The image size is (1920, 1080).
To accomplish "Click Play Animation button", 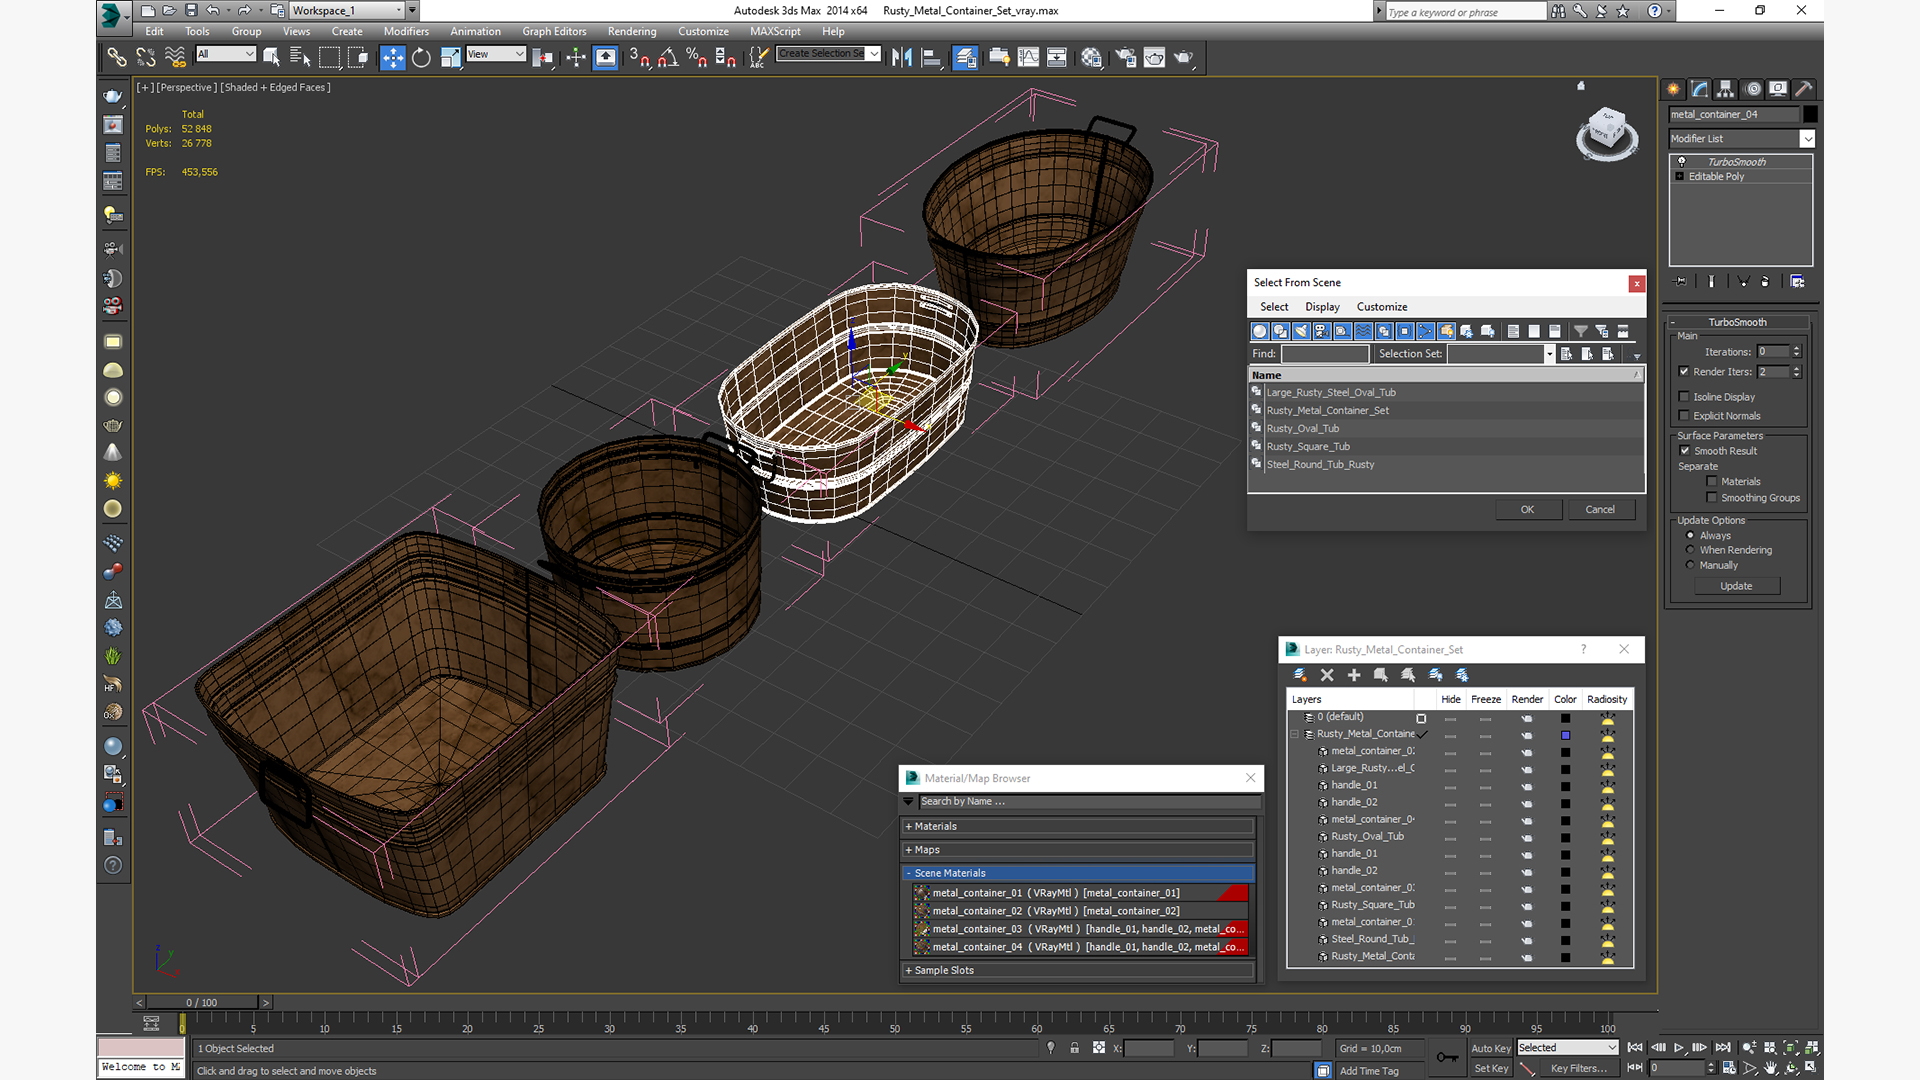I will coord(1679,1047).
